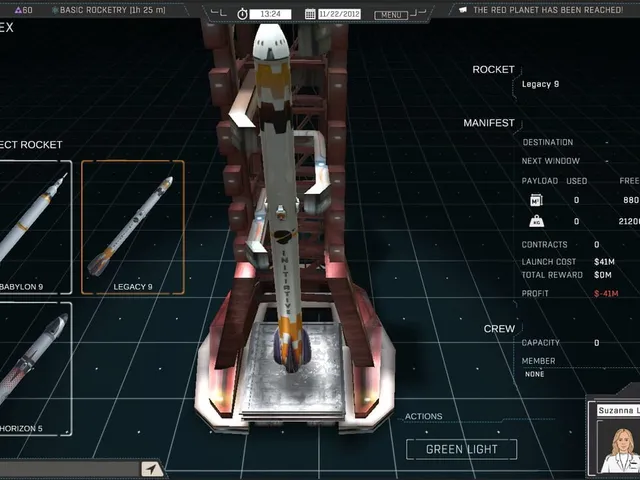This screenshot has height=480, width=640.
Task: Click the 13:24 time display field
Action: (x=270, y=14)
